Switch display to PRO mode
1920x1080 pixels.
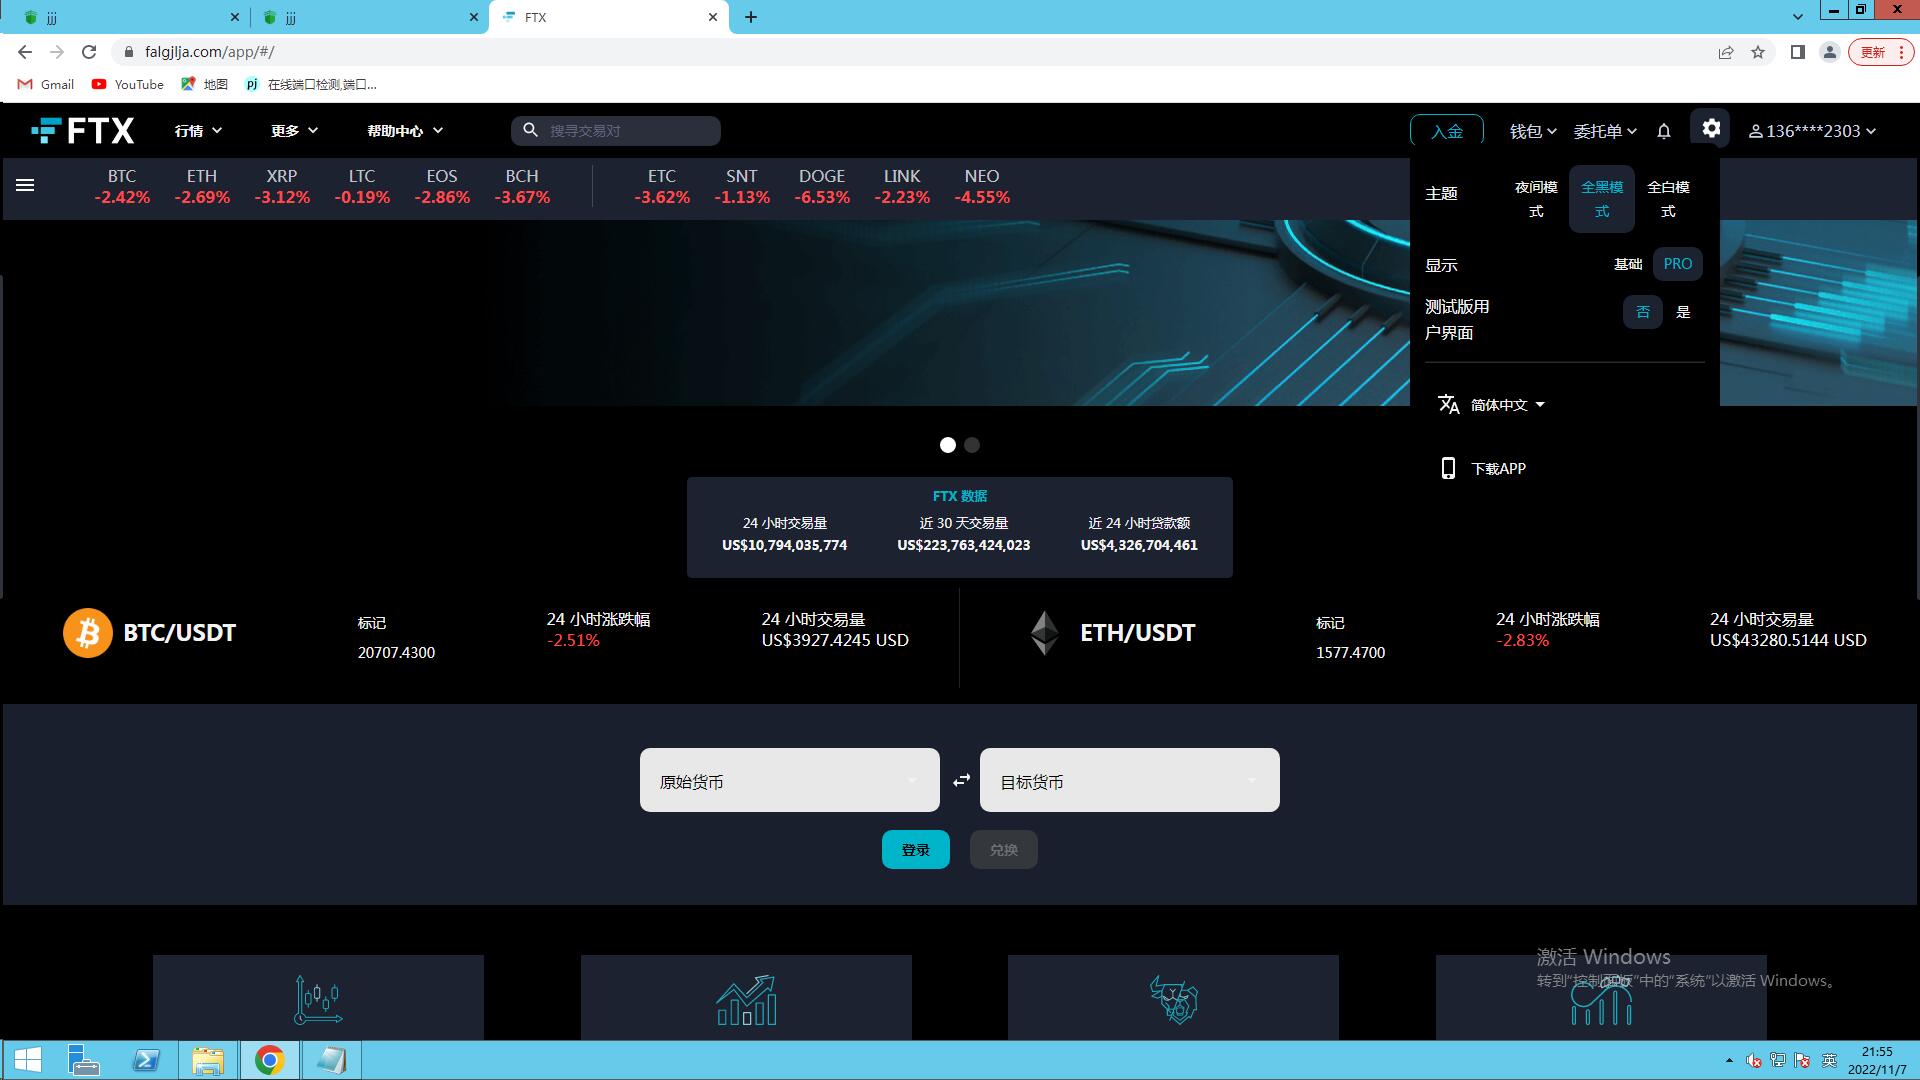point(1678,264)
